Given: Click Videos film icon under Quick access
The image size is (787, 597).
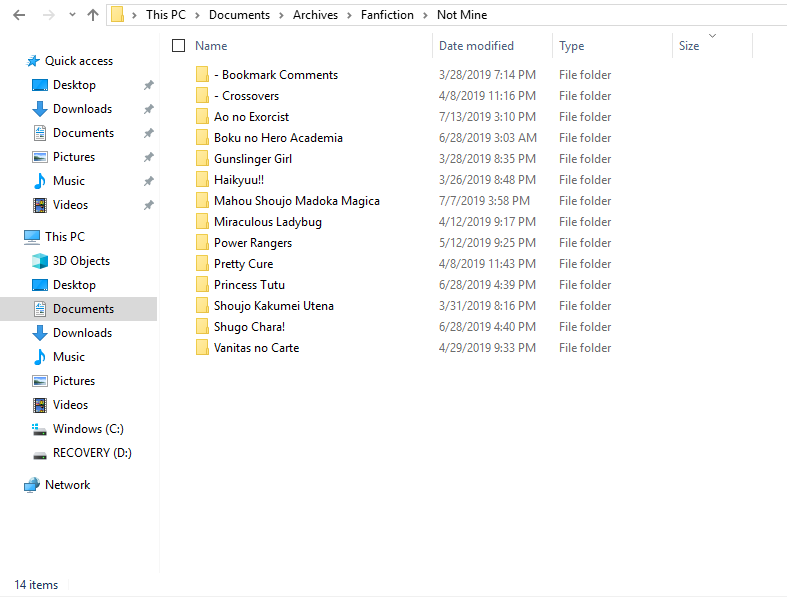Looking at the screenshot, I should pyautogui.click(x=40, y=205).
